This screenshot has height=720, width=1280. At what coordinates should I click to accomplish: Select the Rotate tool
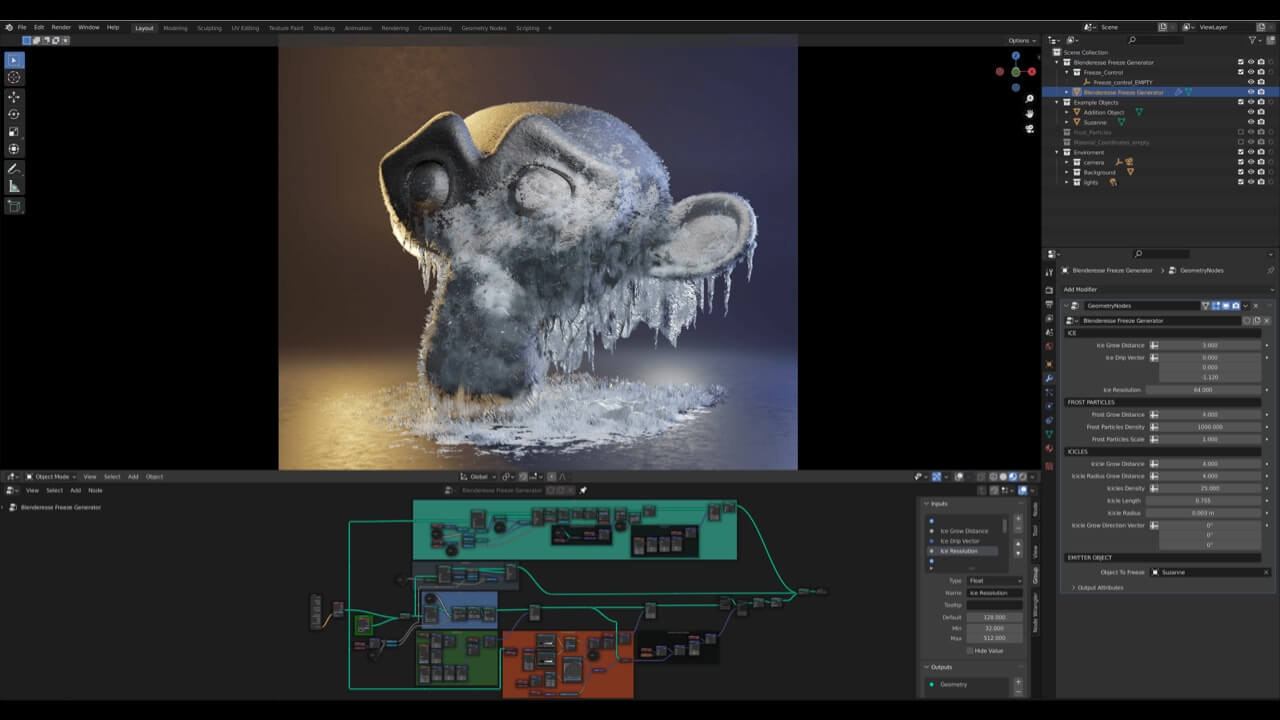(x=14, y=114)
